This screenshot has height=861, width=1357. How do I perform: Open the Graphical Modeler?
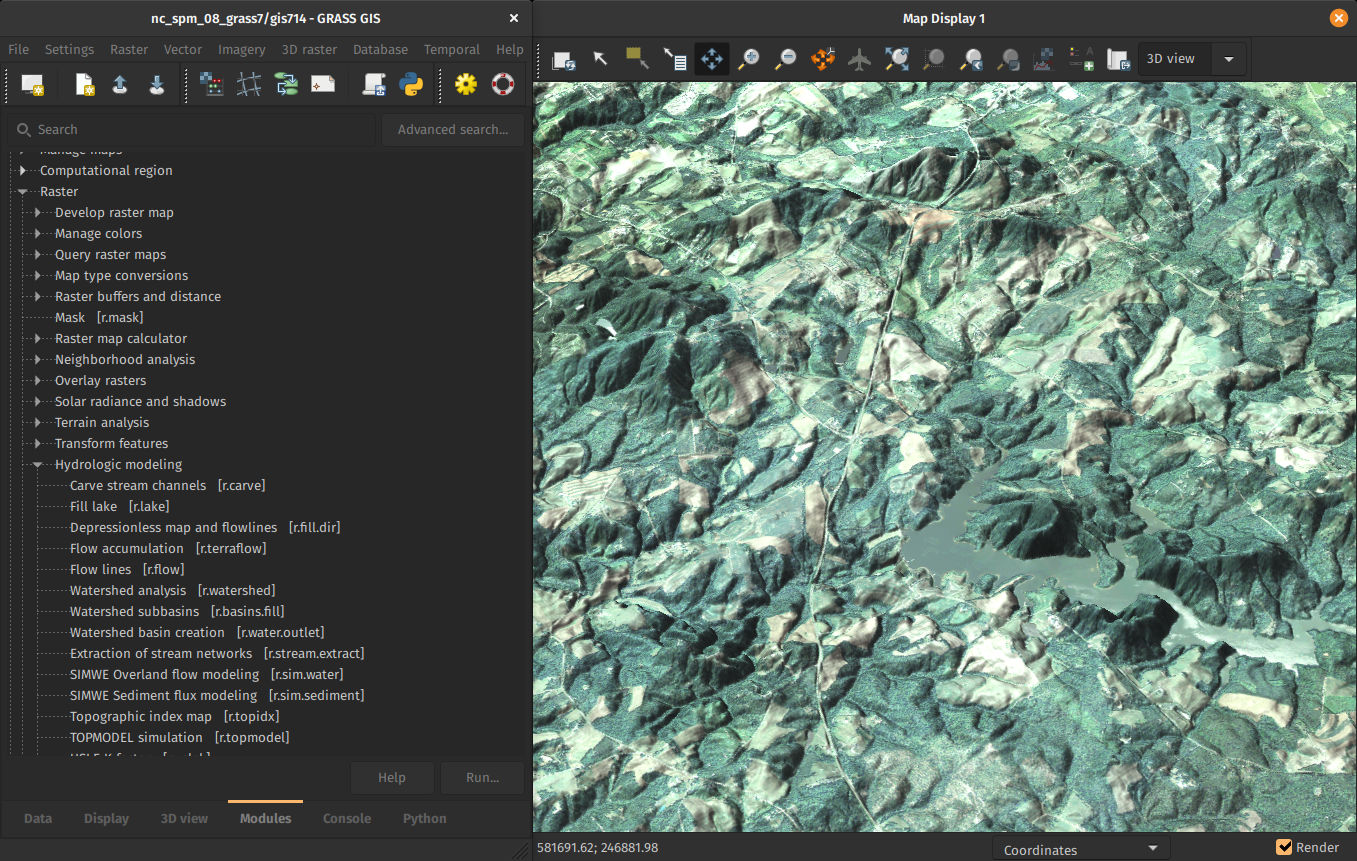tap(286, 85)
